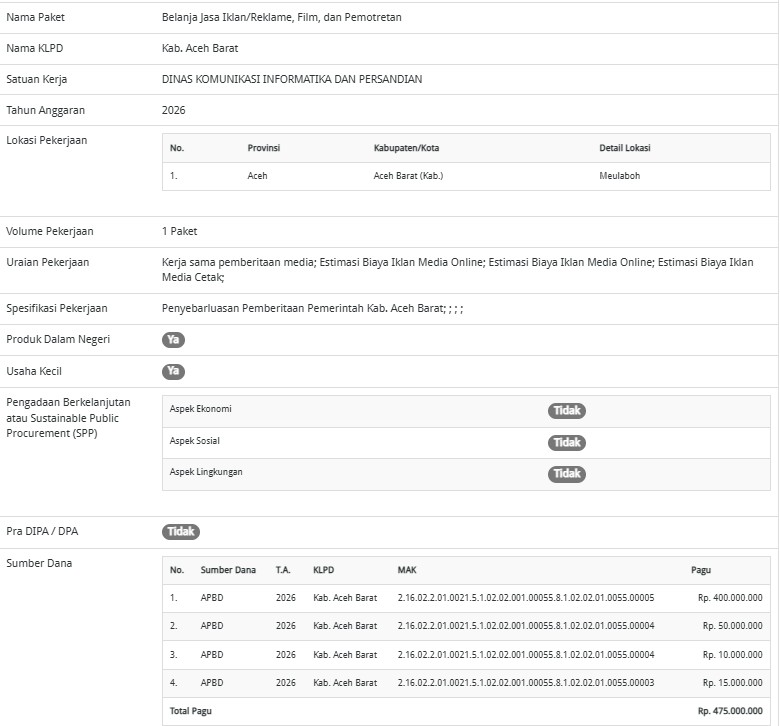780x726 pixels.
Task: Select the Tidak badge for Aspek Lingkungan
Action: click(566, 474)
